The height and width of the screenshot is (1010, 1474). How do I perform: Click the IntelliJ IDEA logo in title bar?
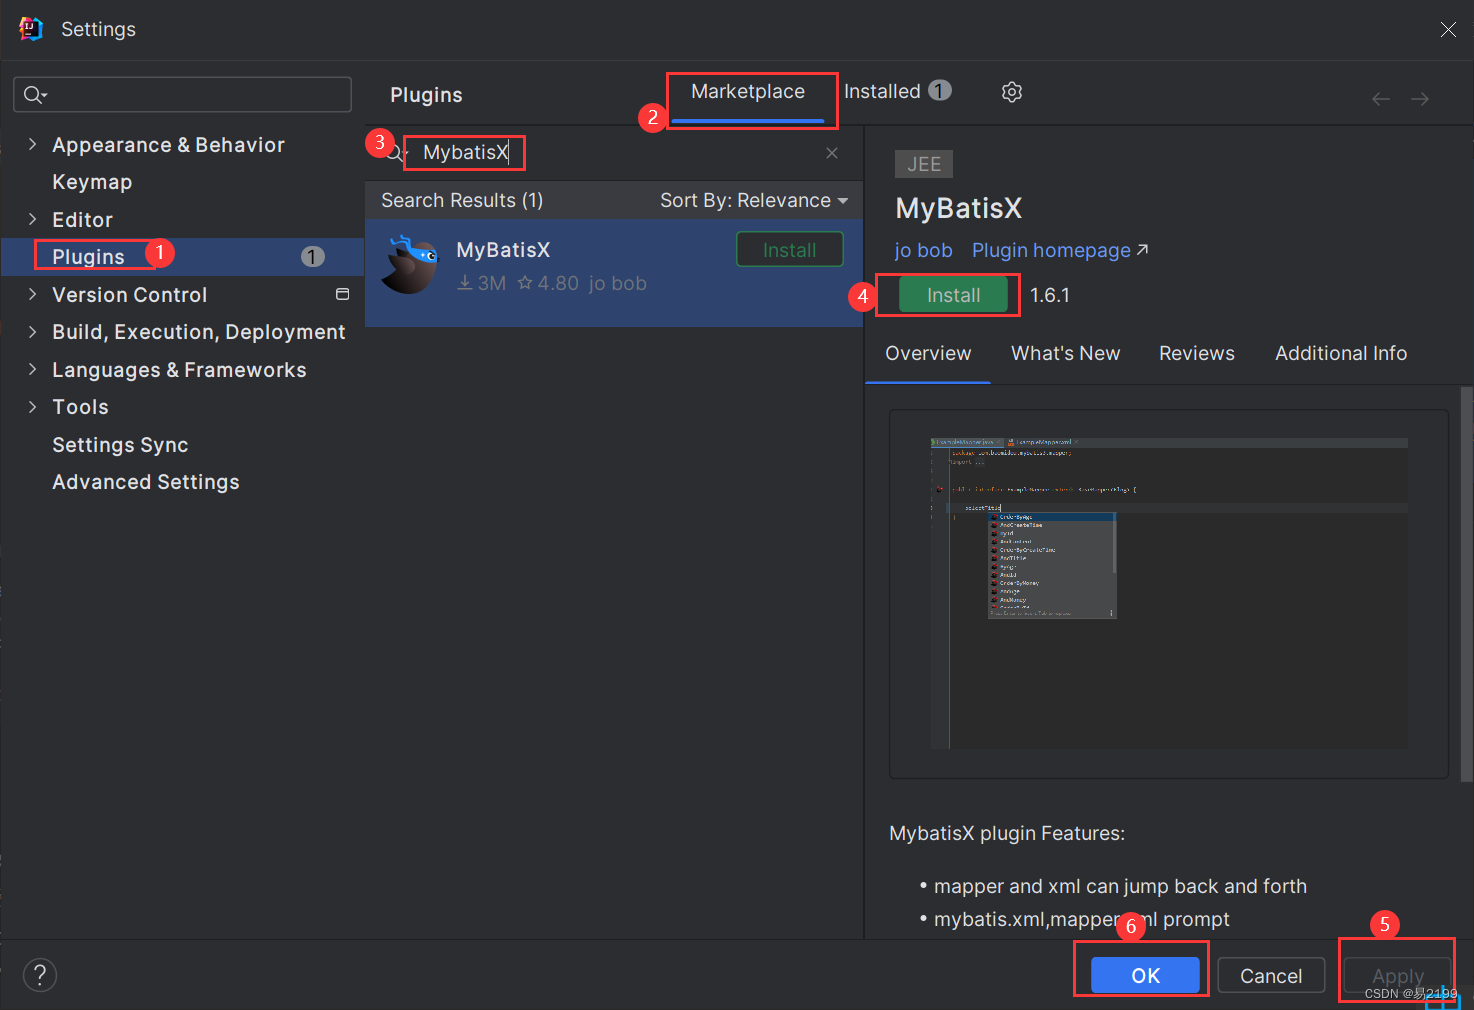(31, 29)
